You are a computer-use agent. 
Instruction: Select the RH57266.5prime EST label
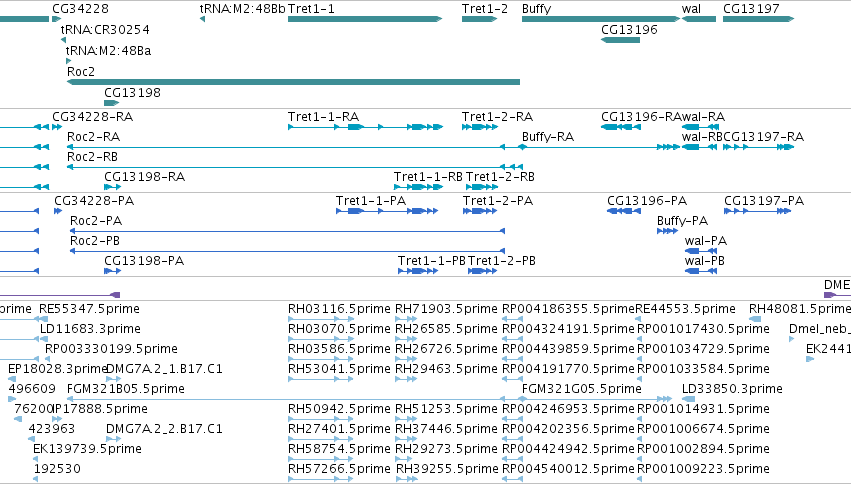(x=339, y=469)
